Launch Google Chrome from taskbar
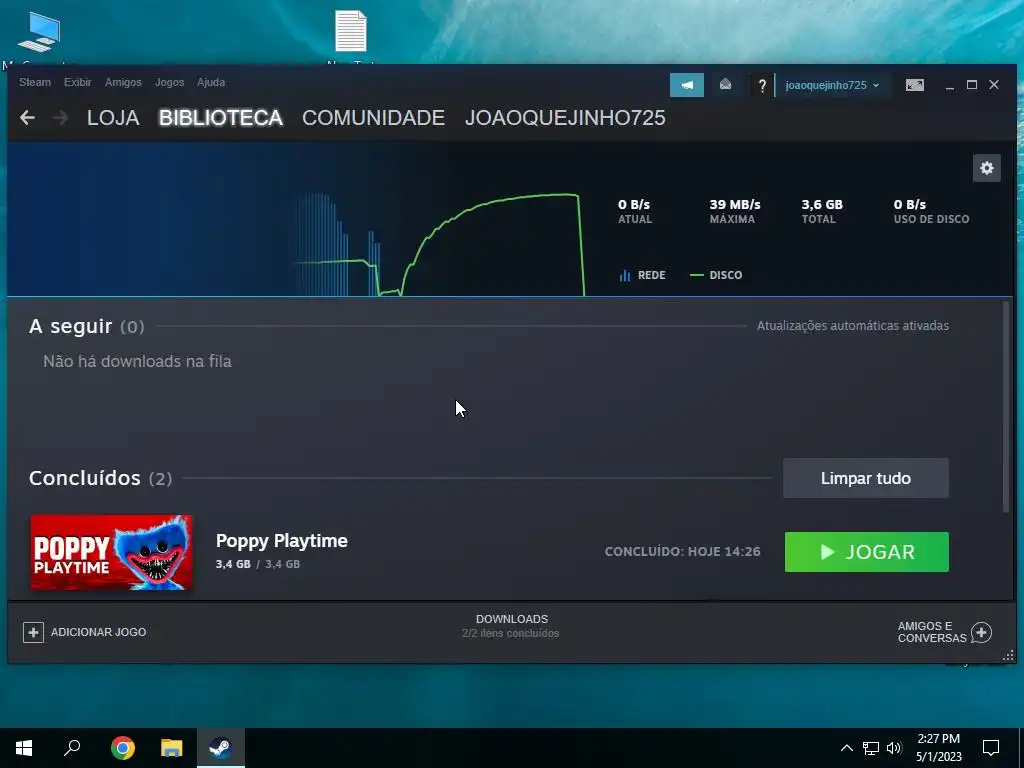1024x768 pixels. [122, 748]
